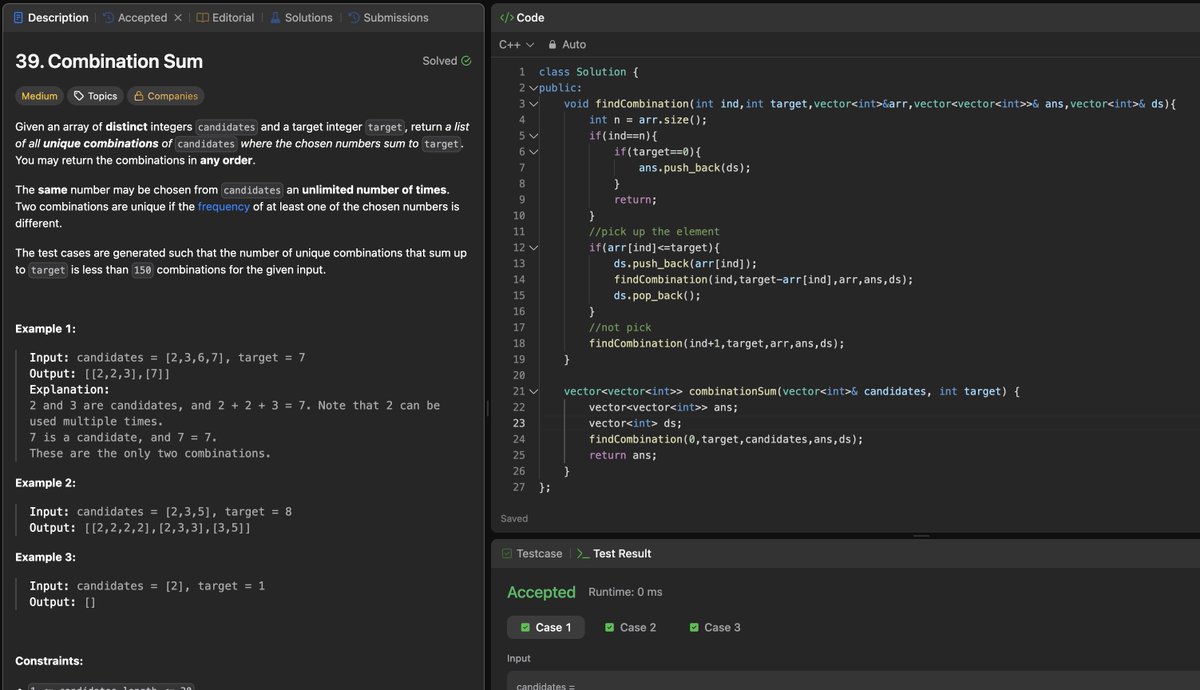Click the Runtime: 0 ms text
Image resolution: width=1200 pixels, height=690 pixels.
(x=625, y=592)
